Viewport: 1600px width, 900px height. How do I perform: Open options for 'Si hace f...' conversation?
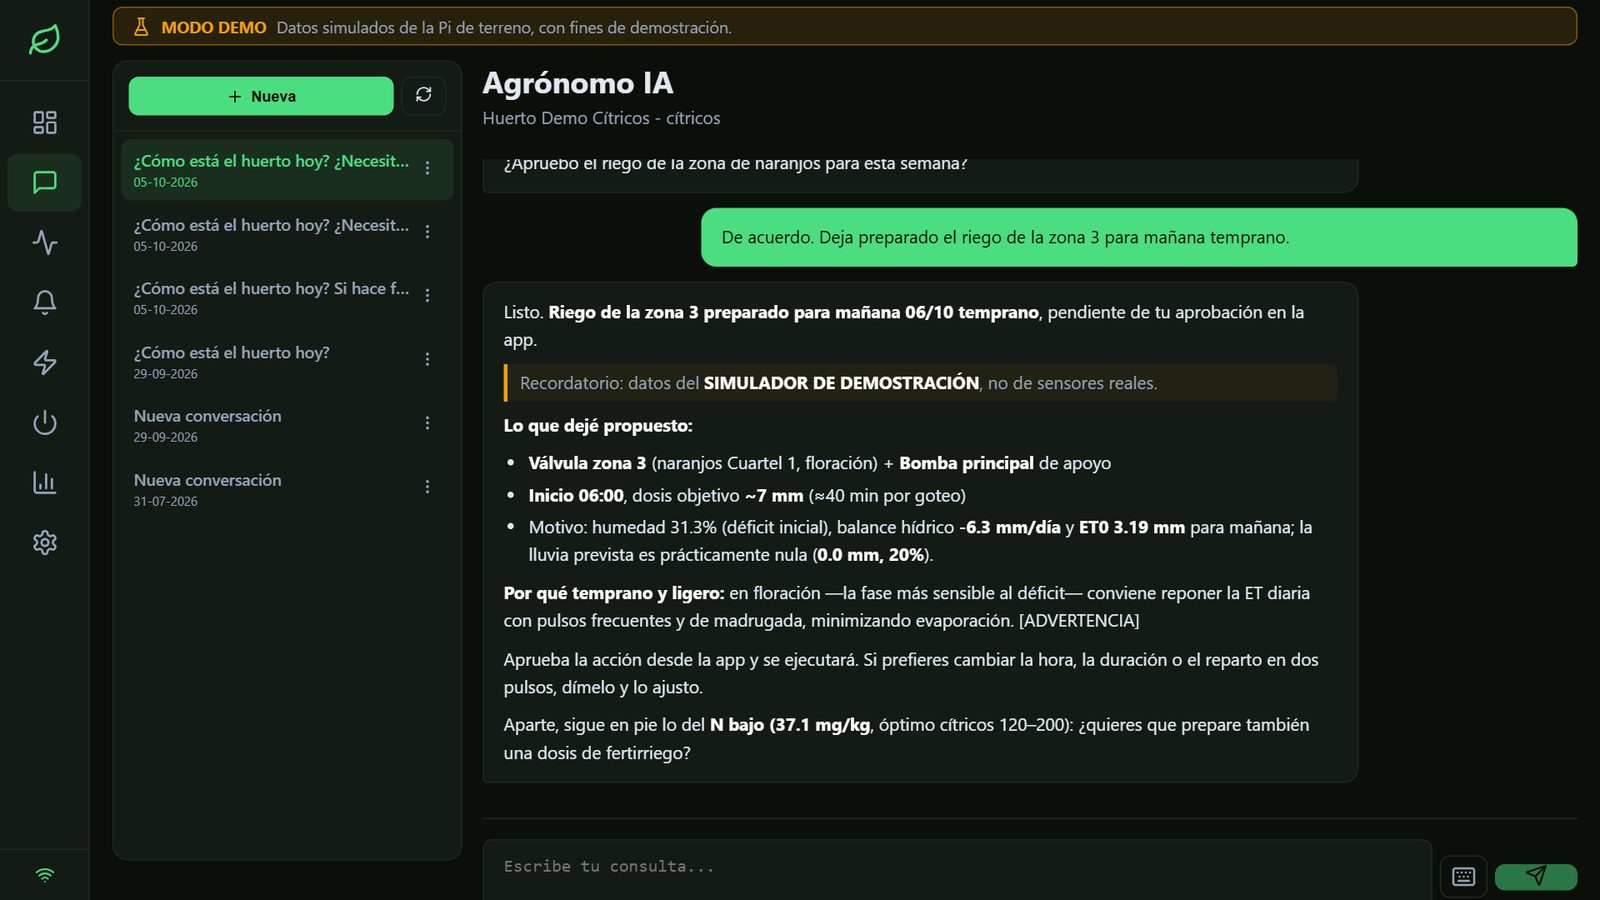427,296
